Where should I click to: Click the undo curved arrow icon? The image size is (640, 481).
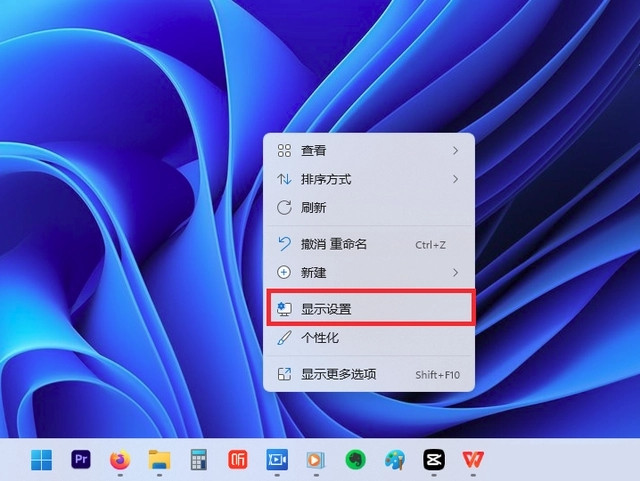point(284,244)
